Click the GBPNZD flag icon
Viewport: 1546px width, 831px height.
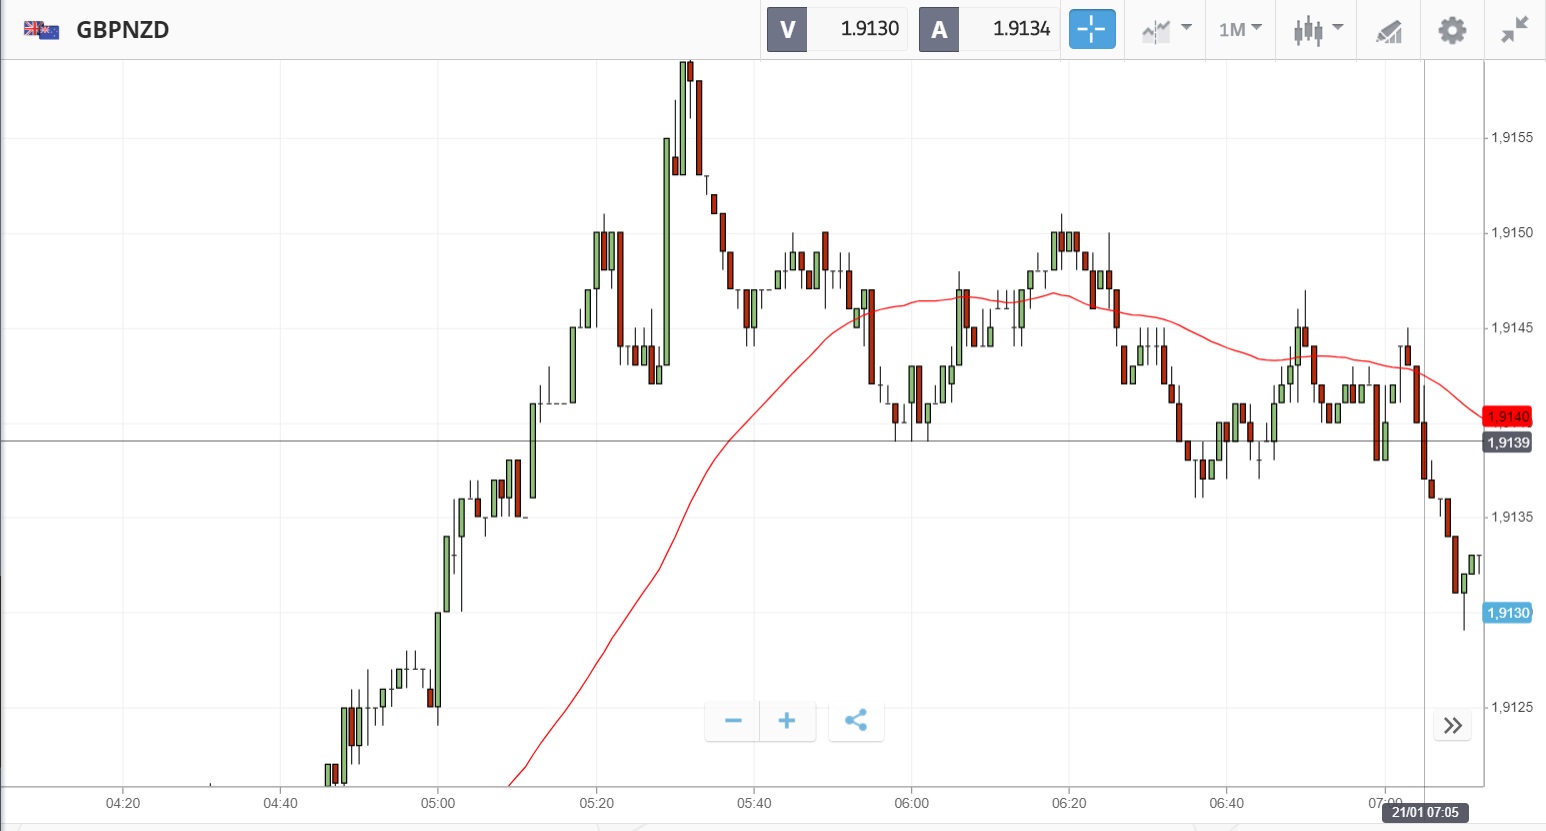coord(42,29)
